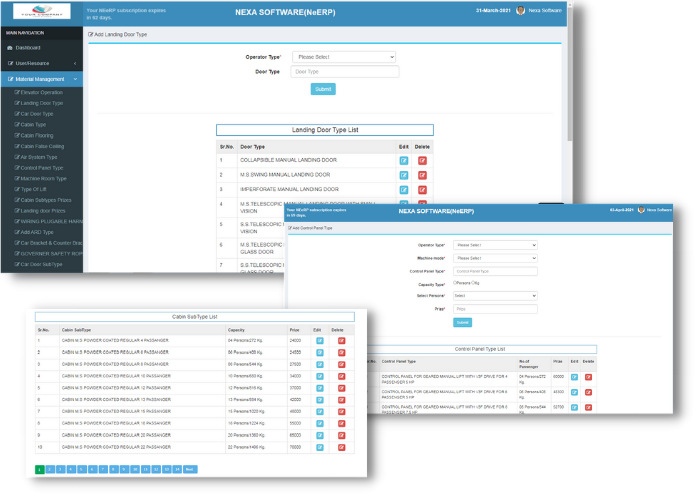Expand the Select Persons dropdown
The image size is (700, 500).
coord(495,296)
